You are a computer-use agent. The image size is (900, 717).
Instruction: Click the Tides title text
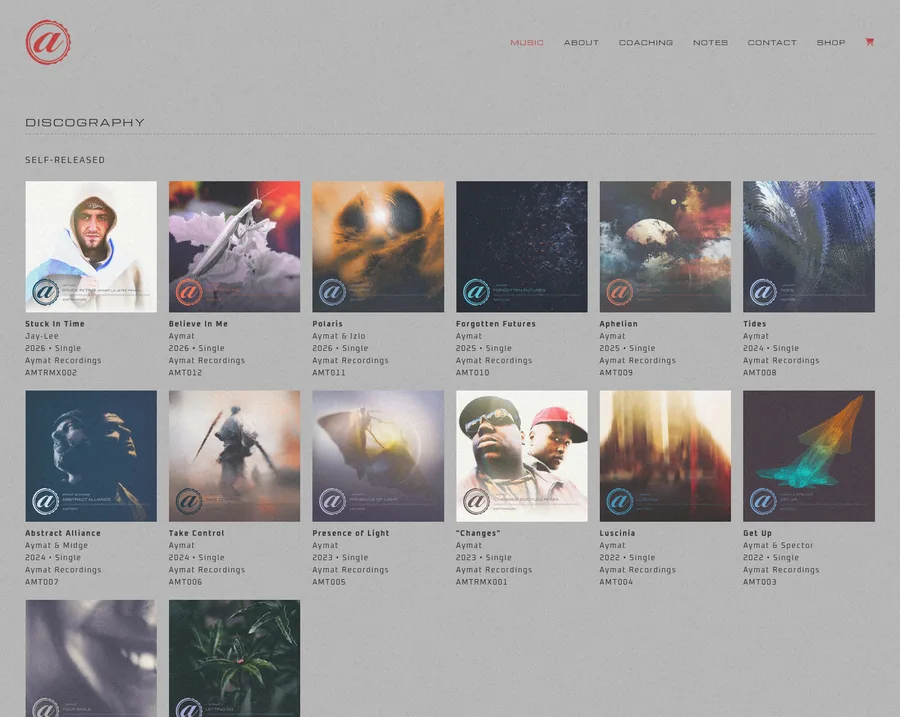tap(754, 324)
